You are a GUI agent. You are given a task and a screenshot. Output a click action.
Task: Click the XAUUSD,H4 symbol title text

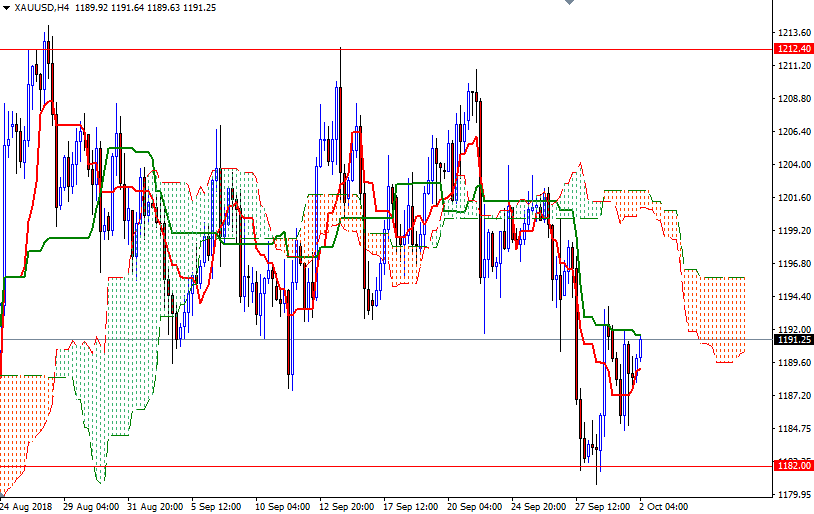coord(42,7)
